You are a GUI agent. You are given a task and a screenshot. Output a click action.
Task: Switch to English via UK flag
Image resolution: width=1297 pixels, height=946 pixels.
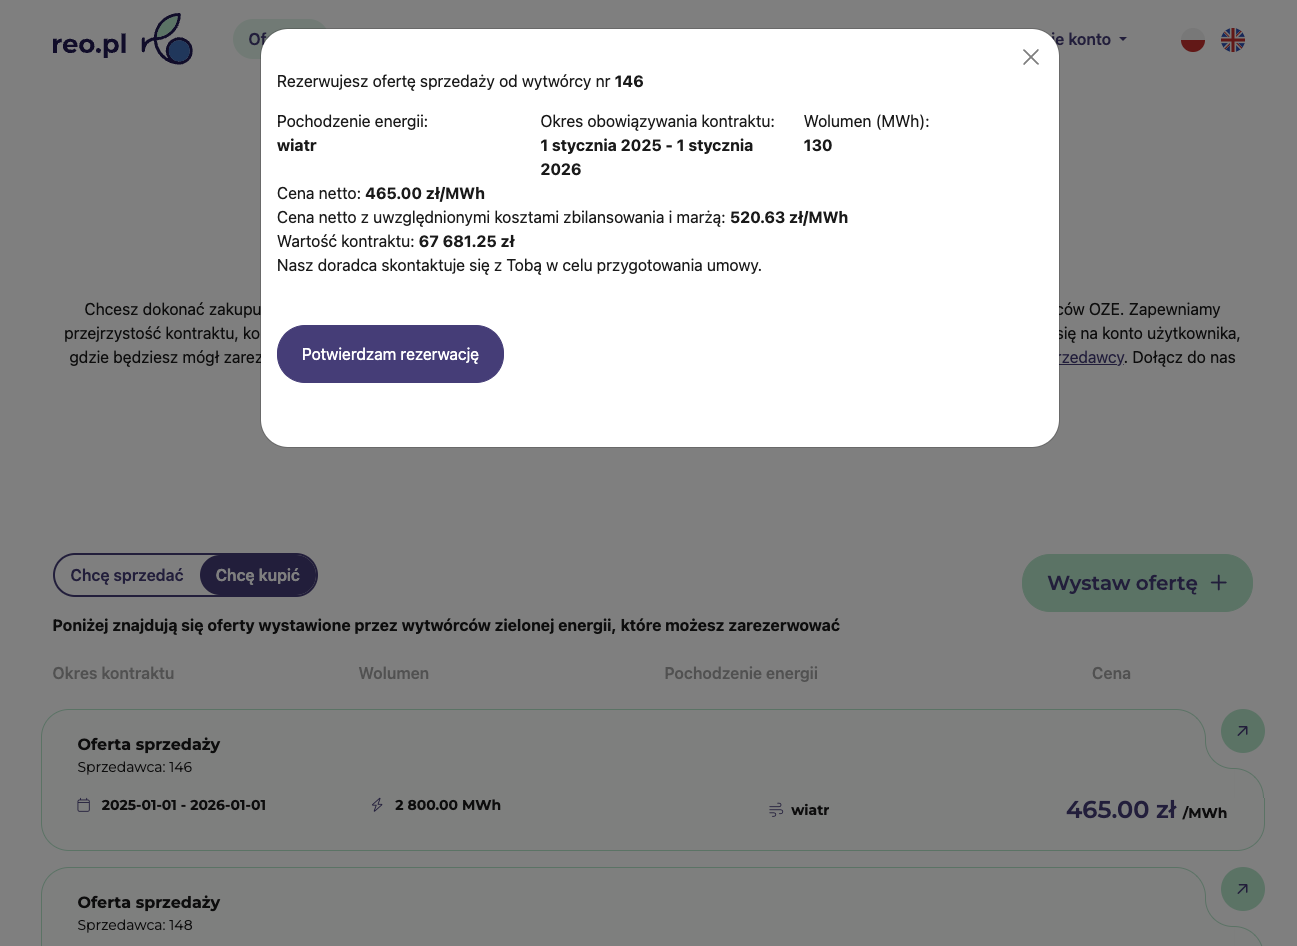1233,40
